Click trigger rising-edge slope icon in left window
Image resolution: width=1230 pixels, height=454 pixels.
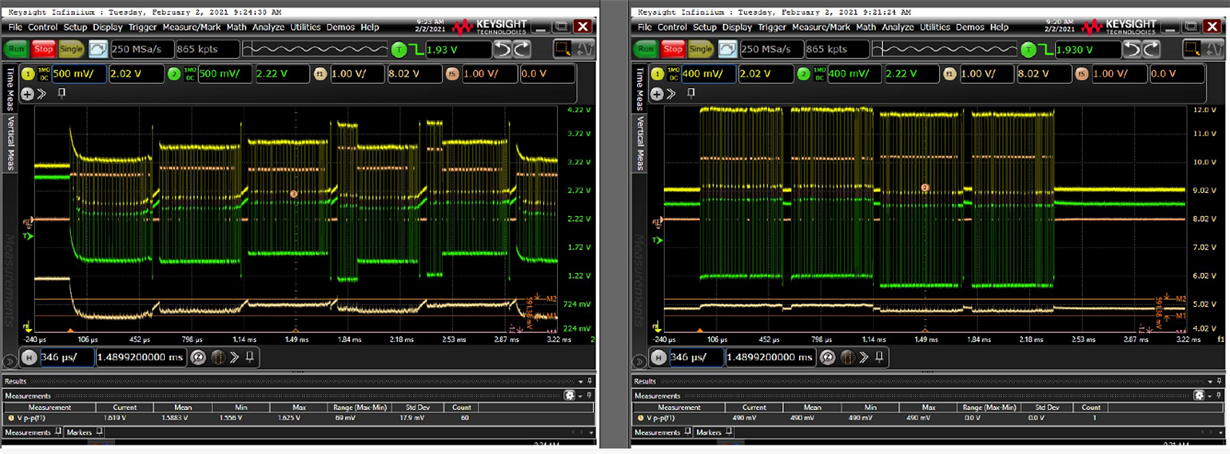pos(416,49)
